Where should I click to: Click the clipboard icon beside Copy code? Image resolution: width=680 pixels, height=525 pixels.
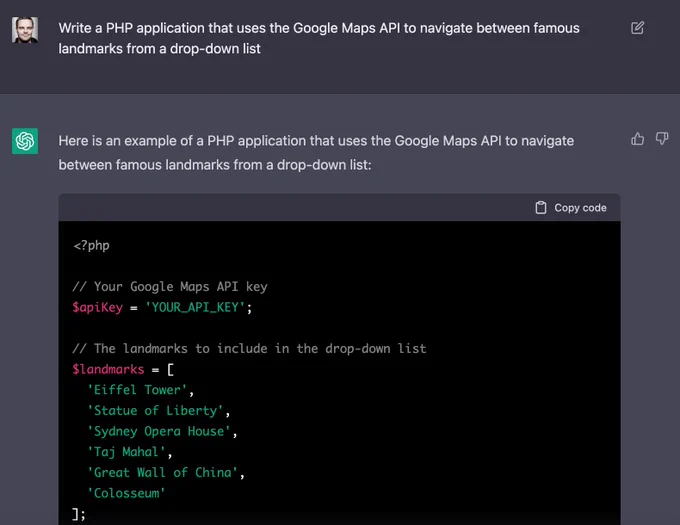pos(541,208)
